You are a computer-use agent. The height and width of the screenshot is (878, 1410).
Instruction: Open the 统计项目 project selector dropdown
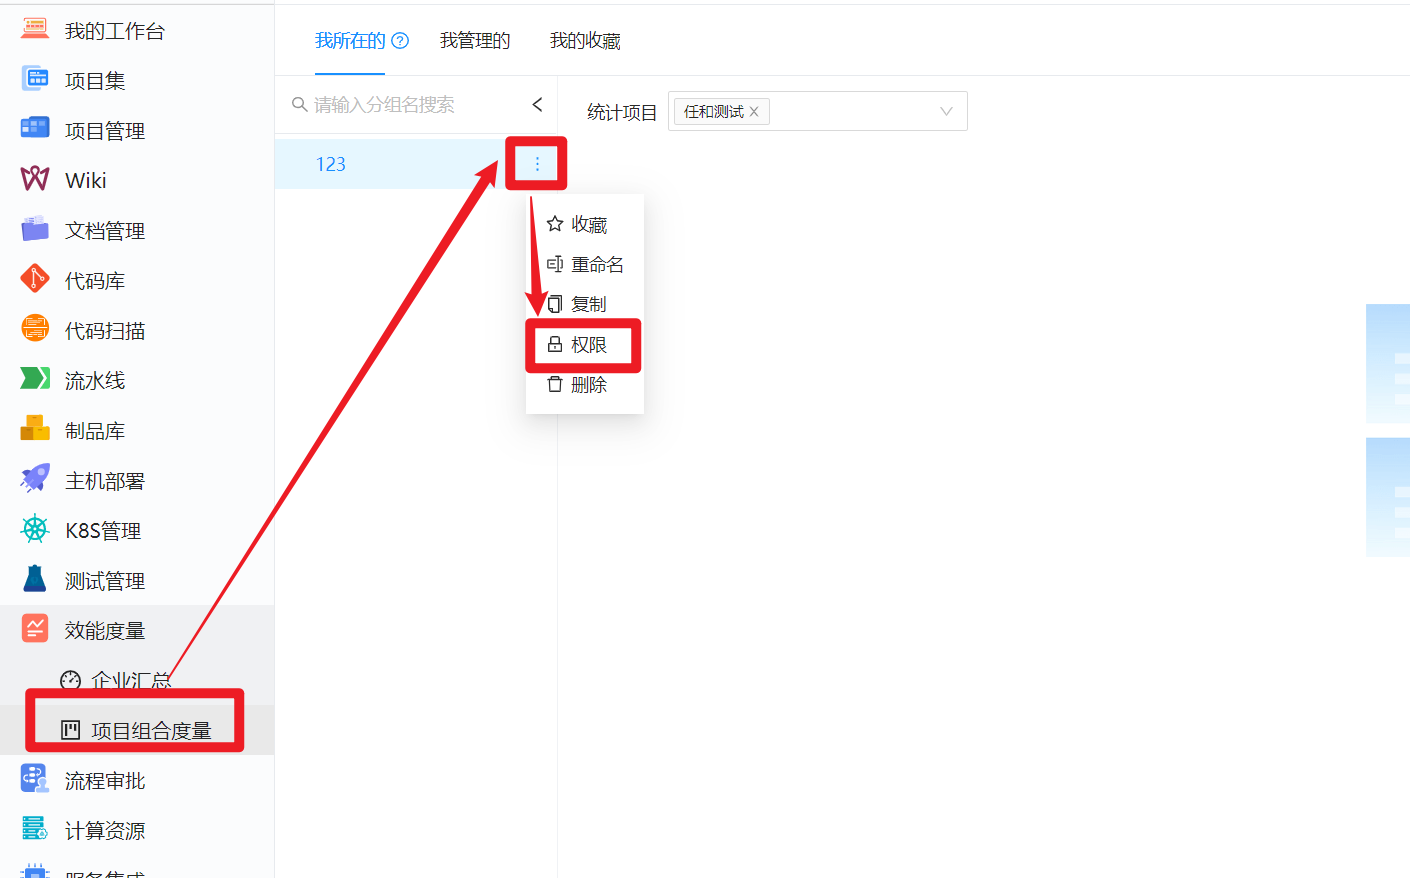coord(944,111)
